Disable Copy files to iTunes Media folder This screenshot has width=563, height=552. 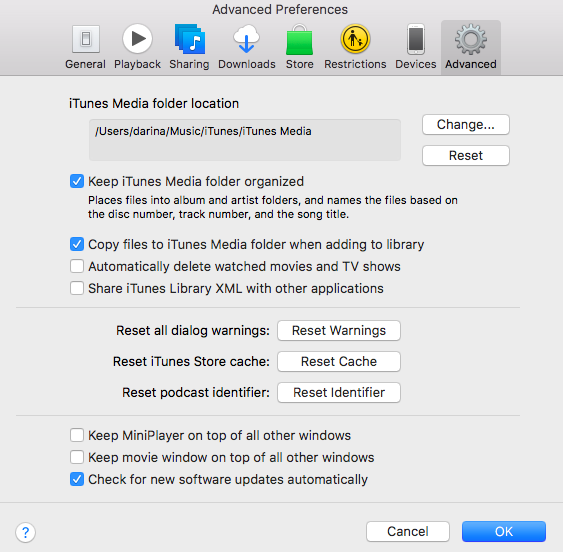tap(77, 244)
